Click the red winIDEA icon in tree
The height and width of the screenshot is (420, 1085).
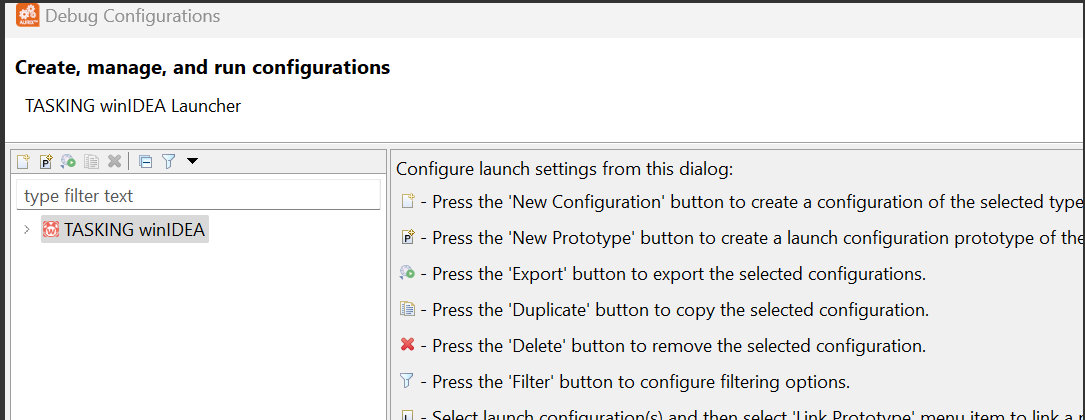coord(51,231)
